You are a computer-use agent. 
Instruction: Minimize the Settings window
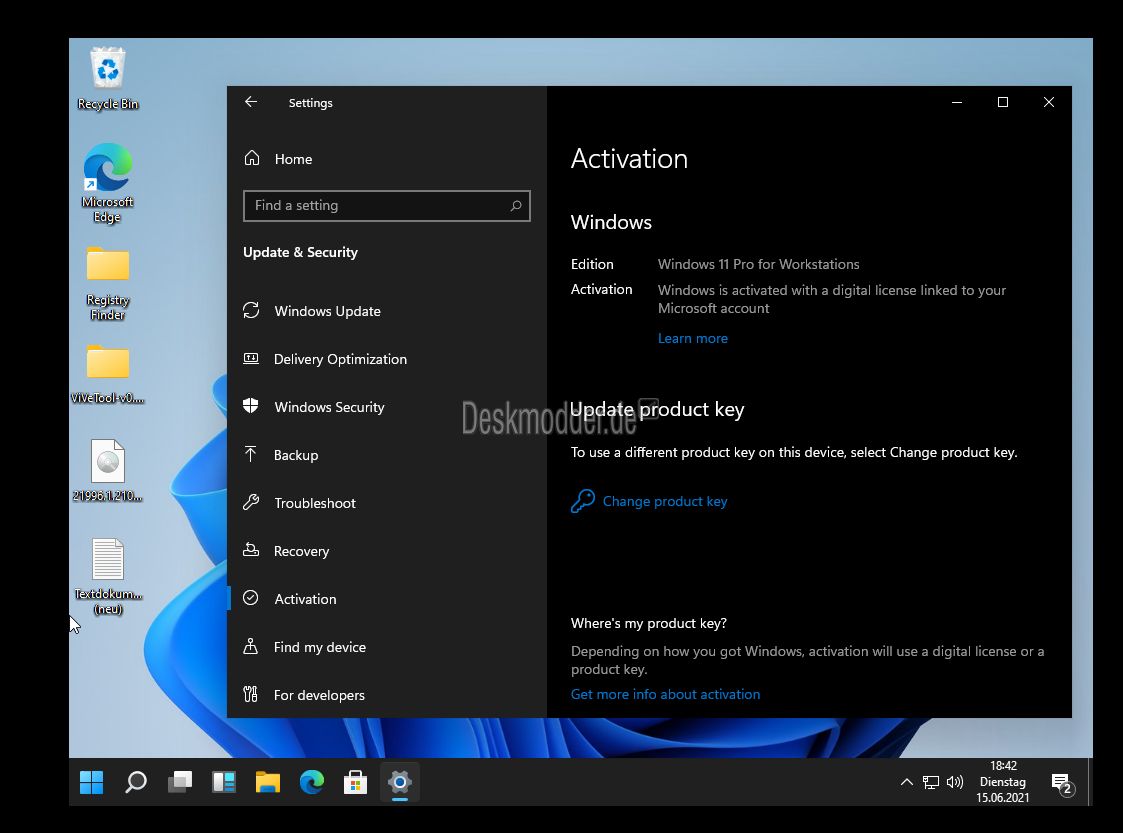click(x=957, y=102)
